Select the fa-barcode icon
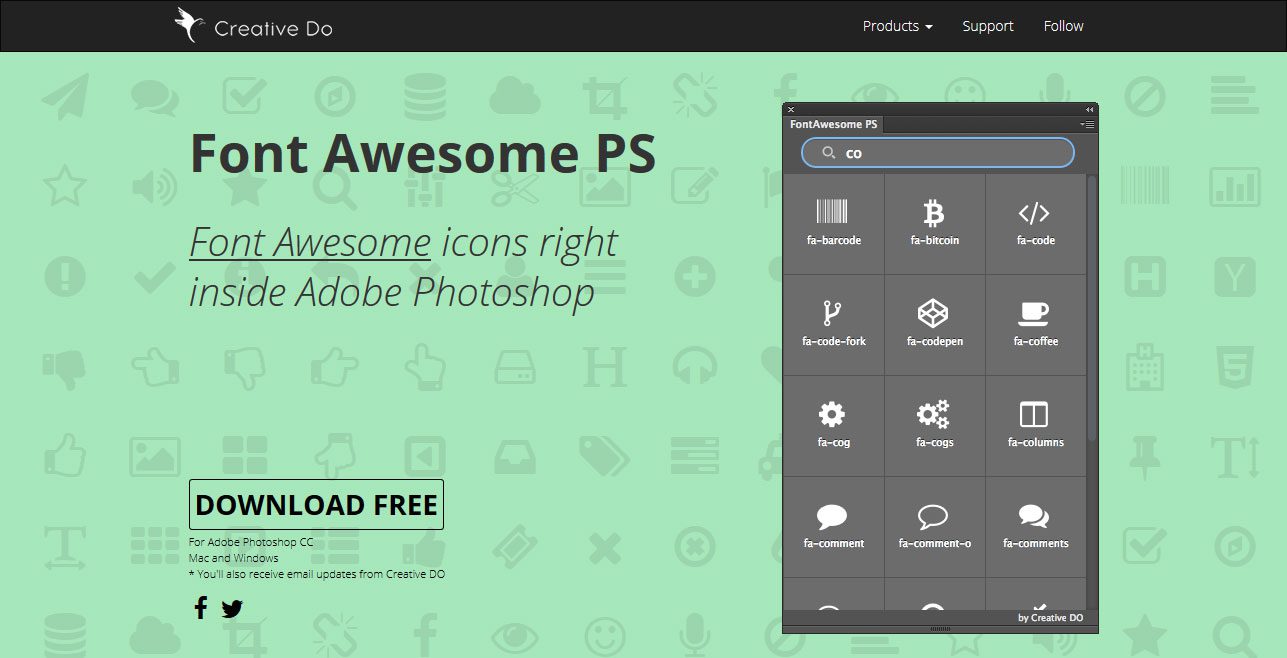The height and width of the screenshot is (658, 1287). point(833,220)
